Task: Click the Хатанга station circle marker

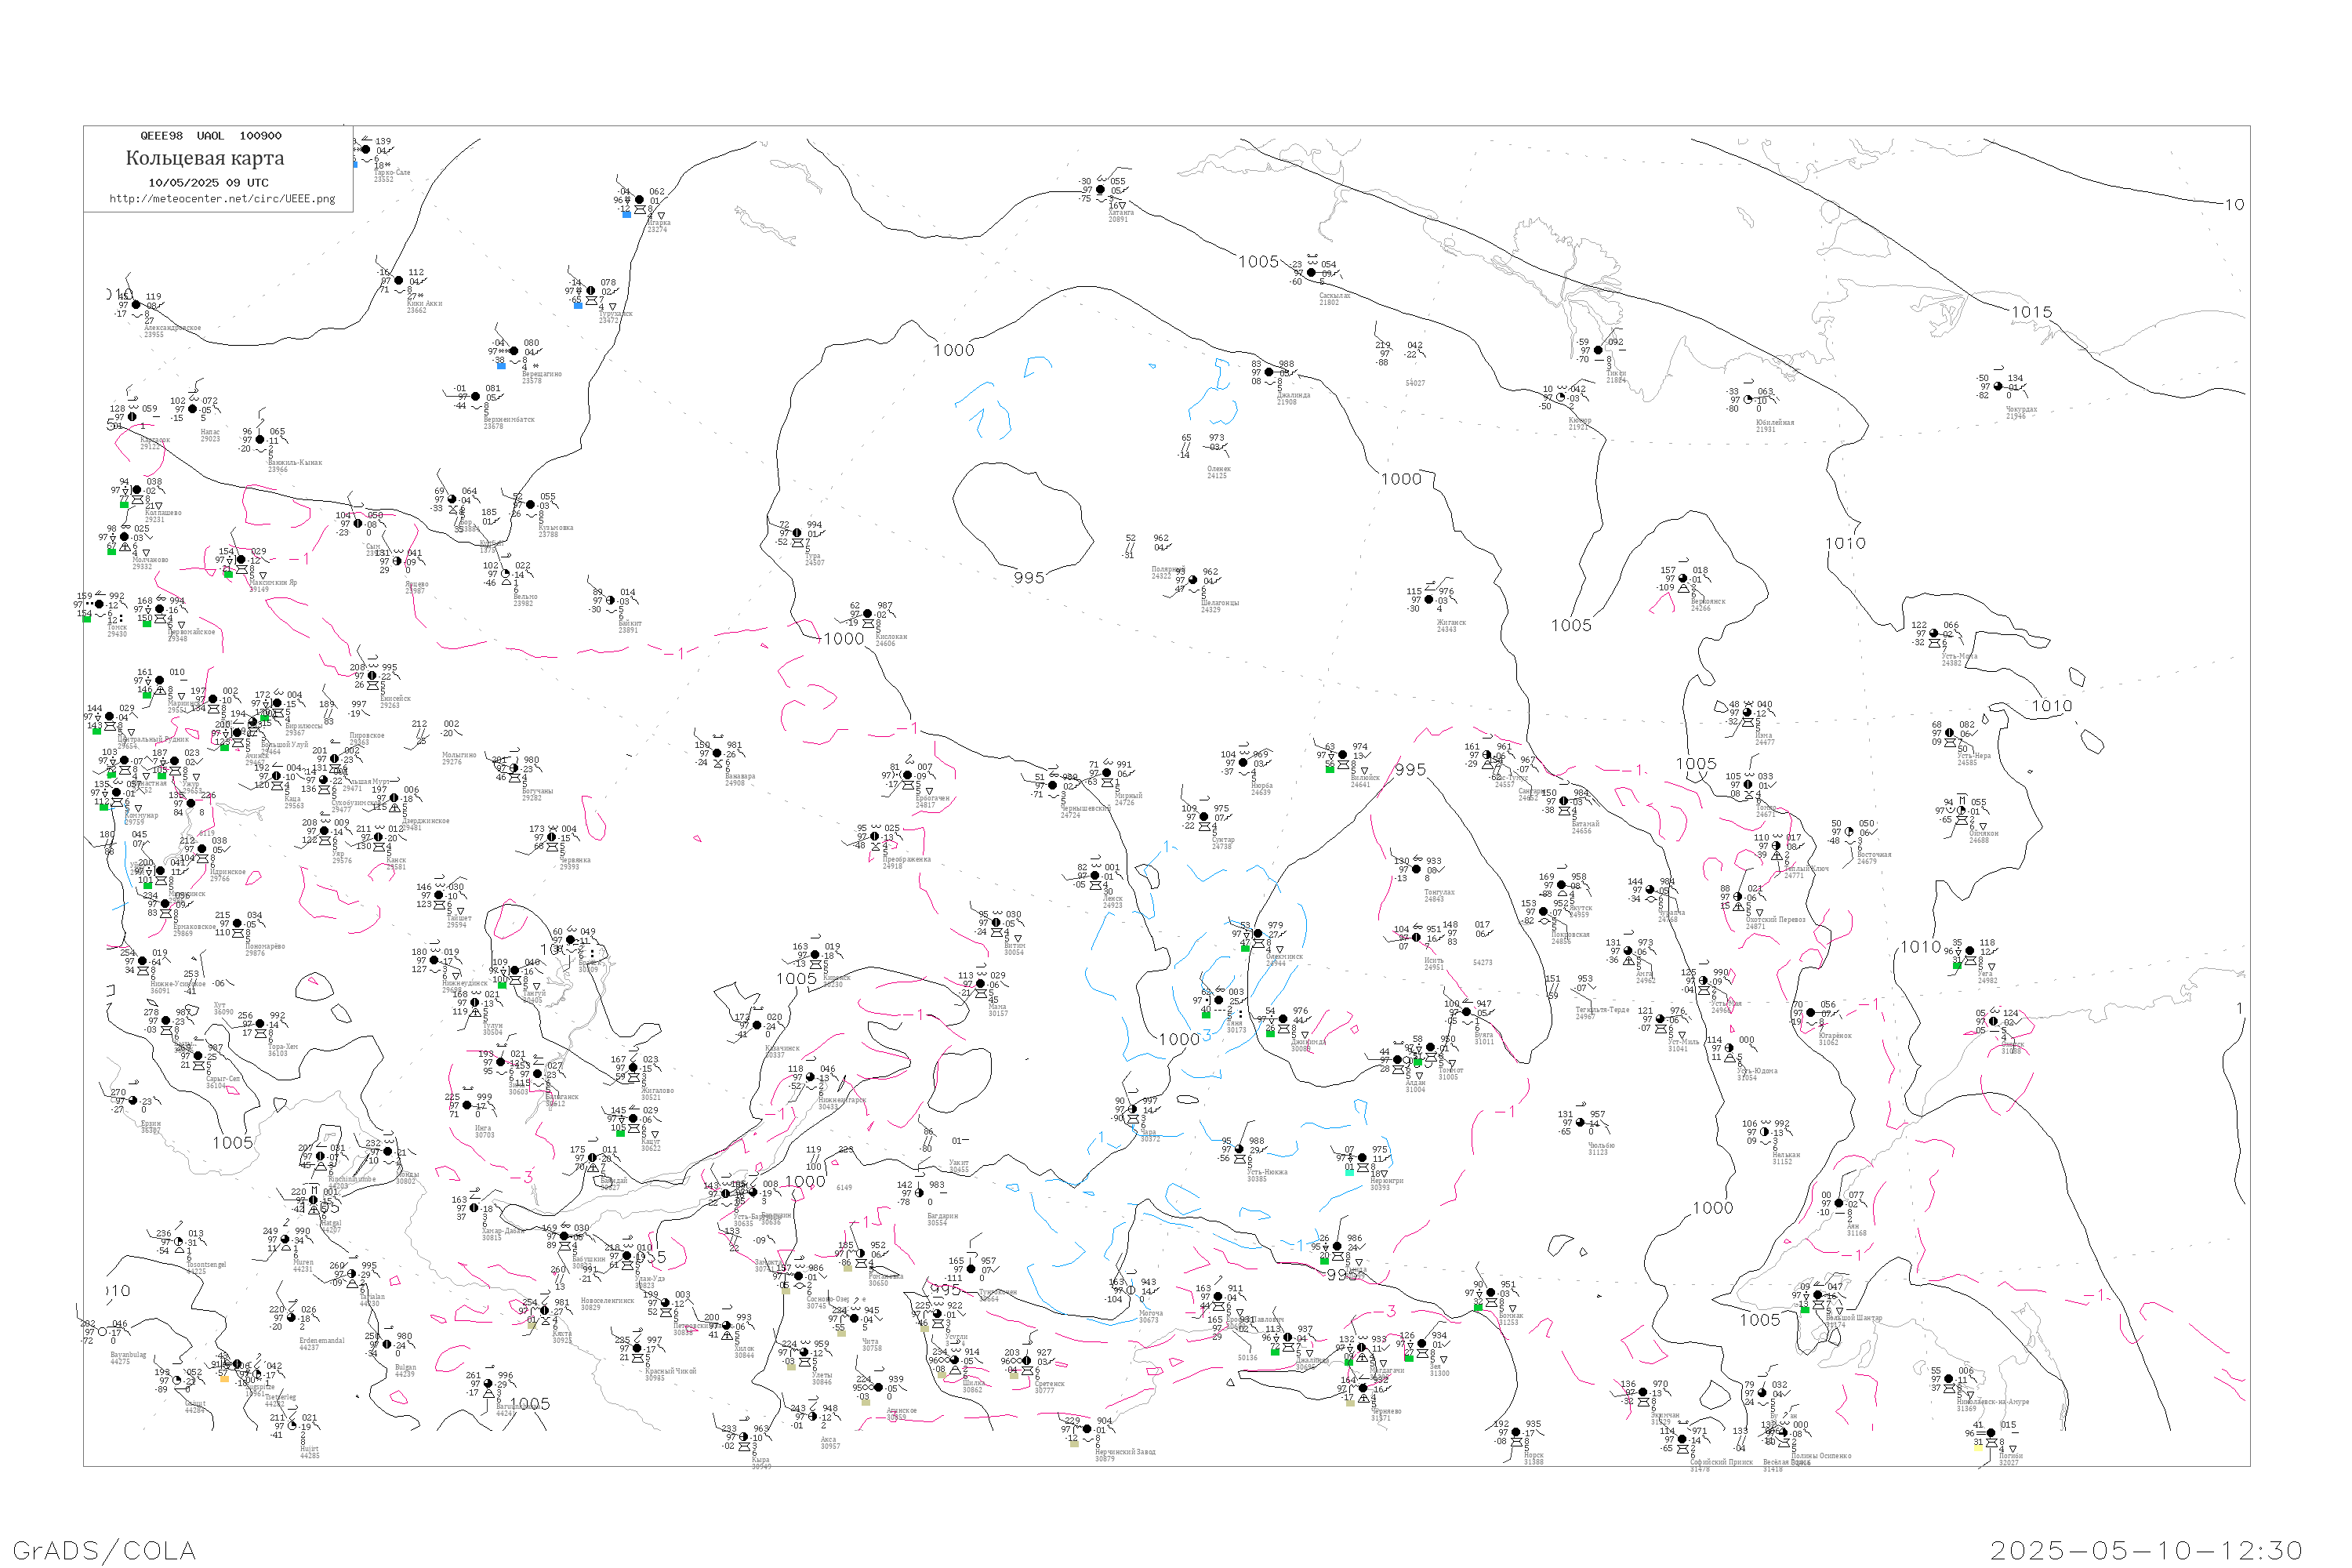Action: tap(1101, 190)
